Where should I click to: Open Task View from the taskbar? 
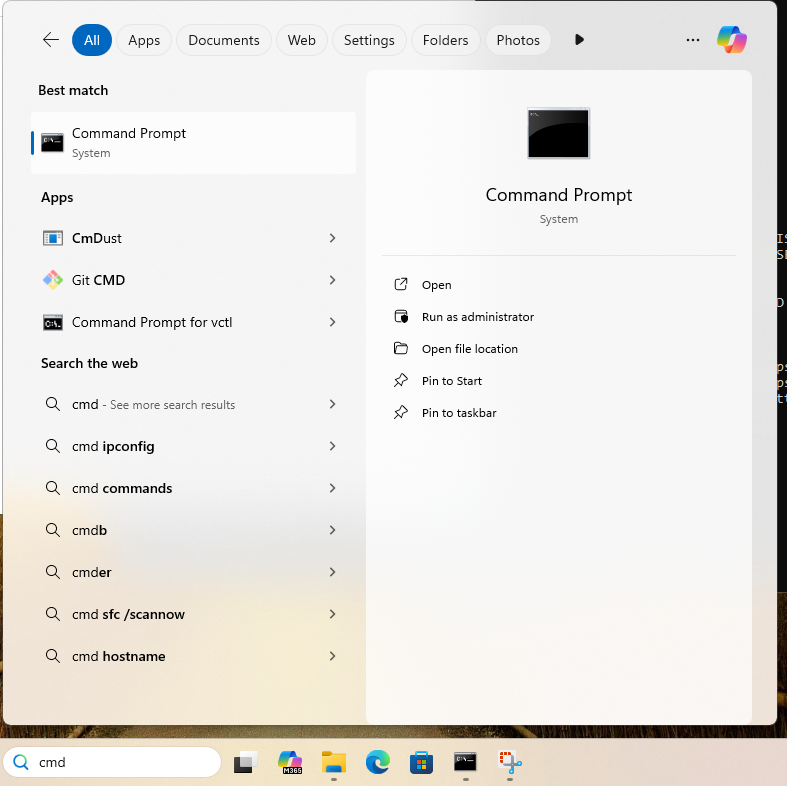click(x=246, y=763)
